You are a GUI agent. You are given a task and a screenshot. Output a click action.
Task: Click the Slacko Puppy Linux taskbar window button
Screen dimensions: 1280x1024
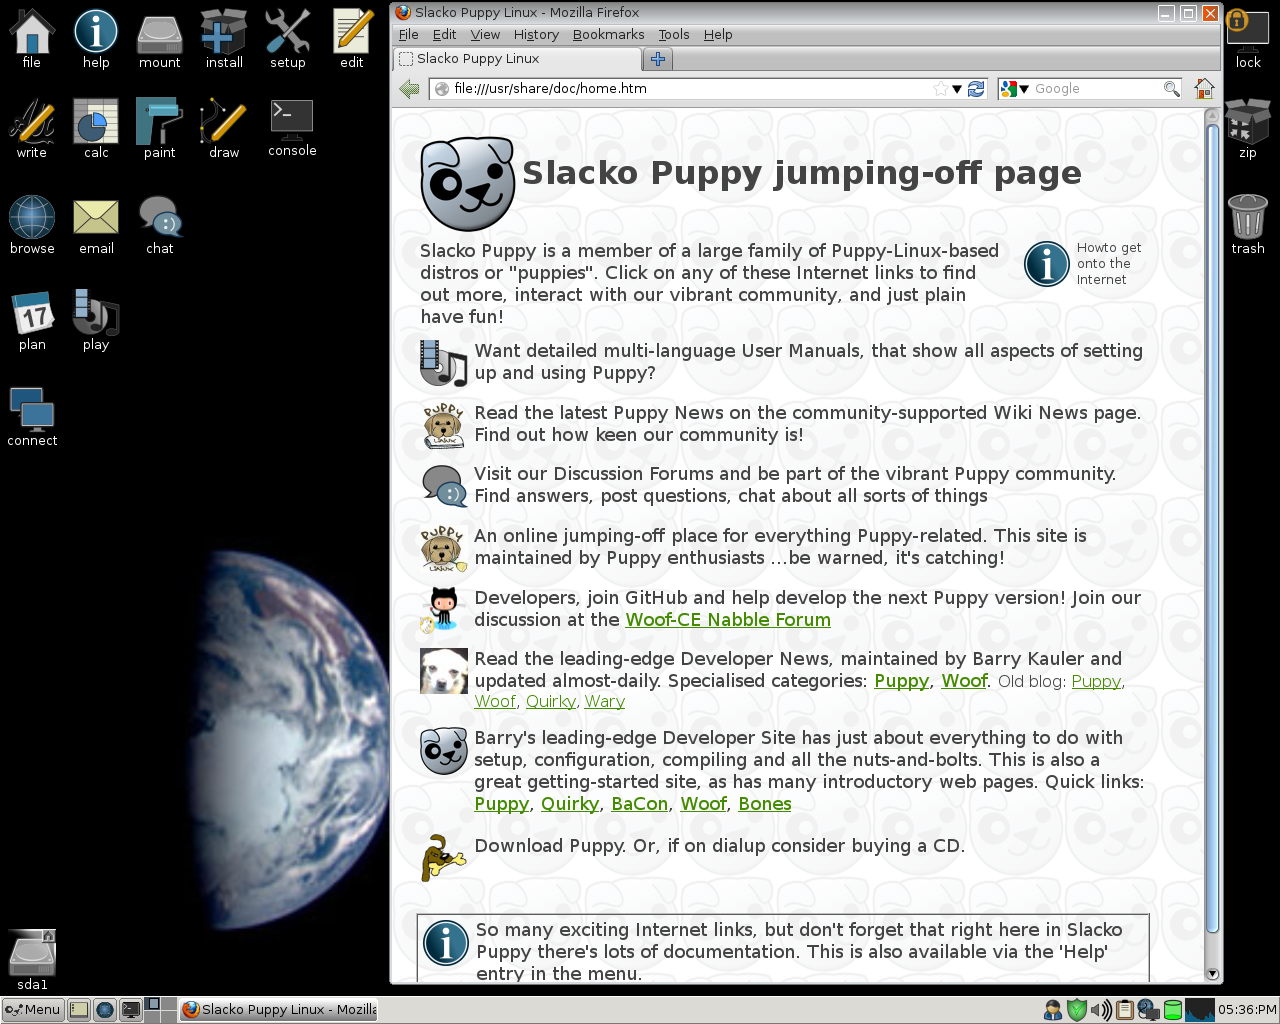click(x=279, y=1010)
